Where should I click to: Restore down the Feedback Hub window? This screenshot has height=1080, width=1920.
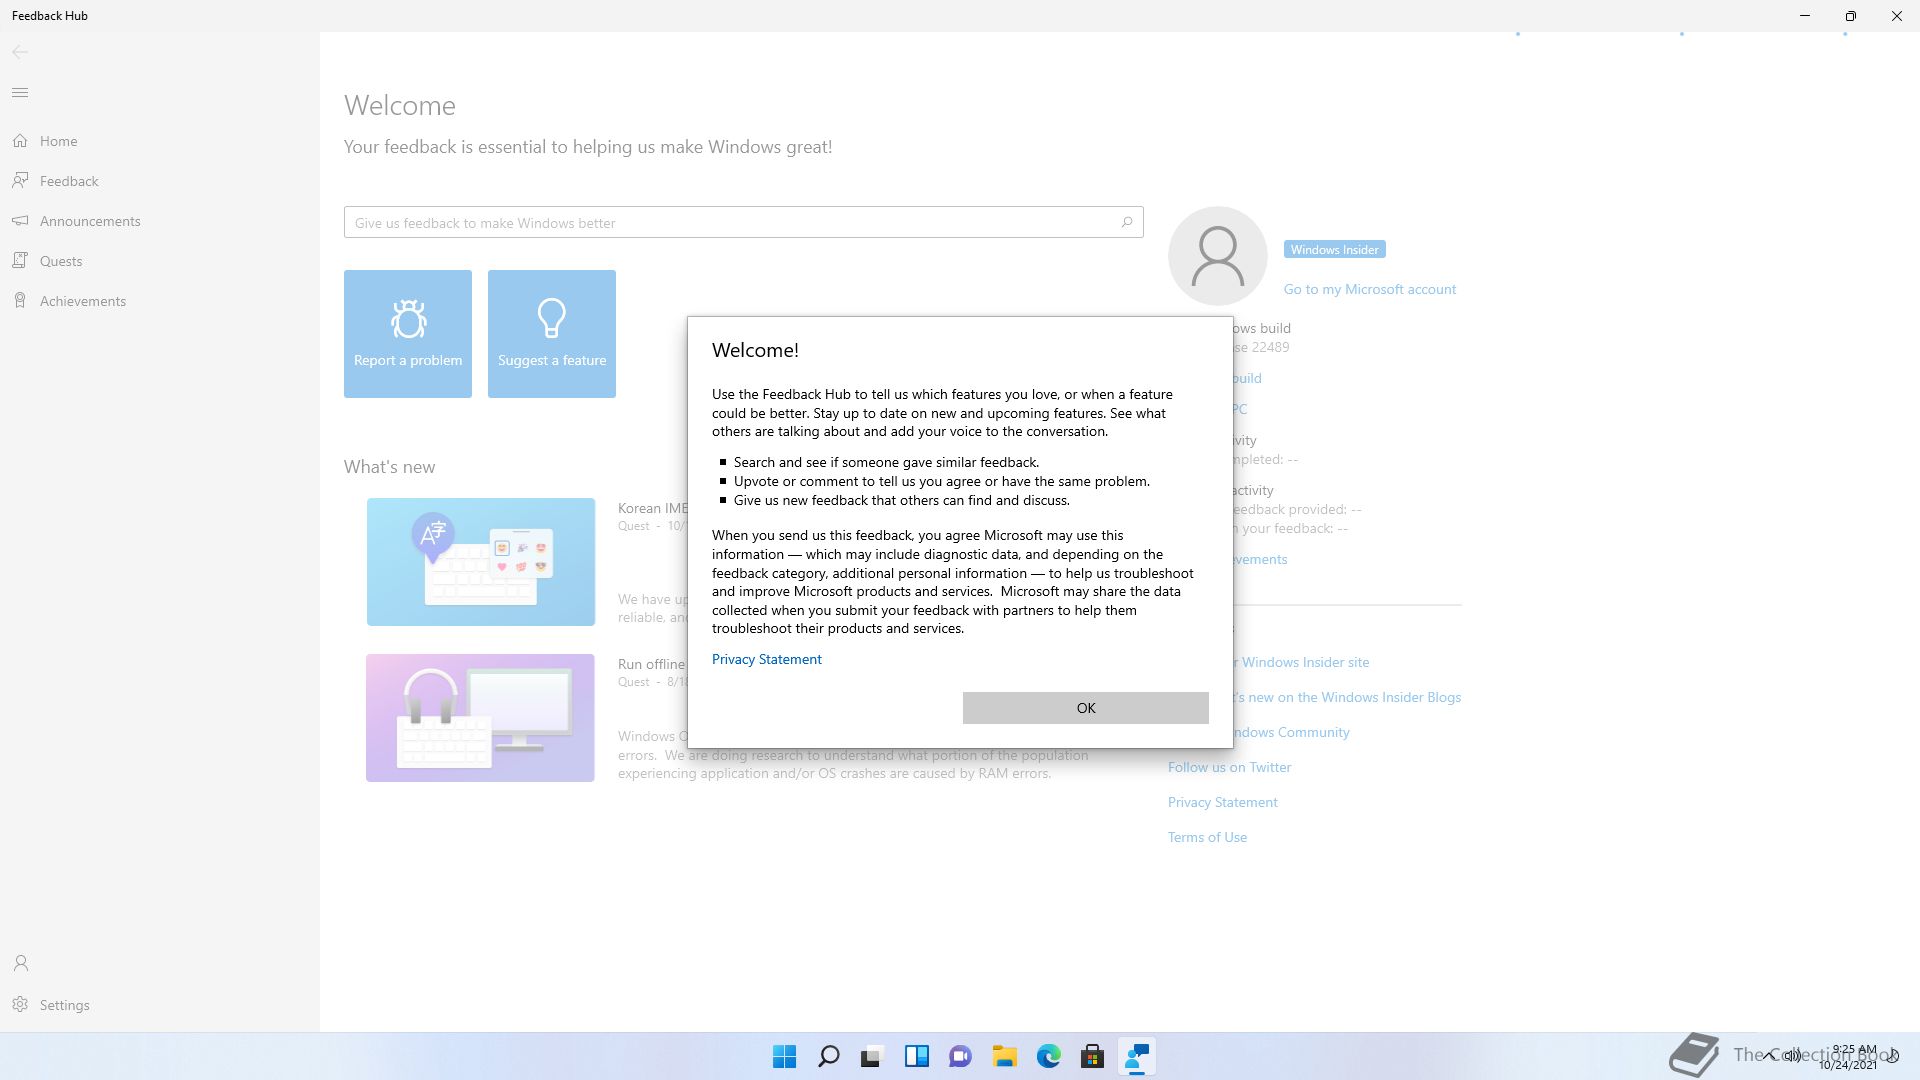tap(1851, 16)
